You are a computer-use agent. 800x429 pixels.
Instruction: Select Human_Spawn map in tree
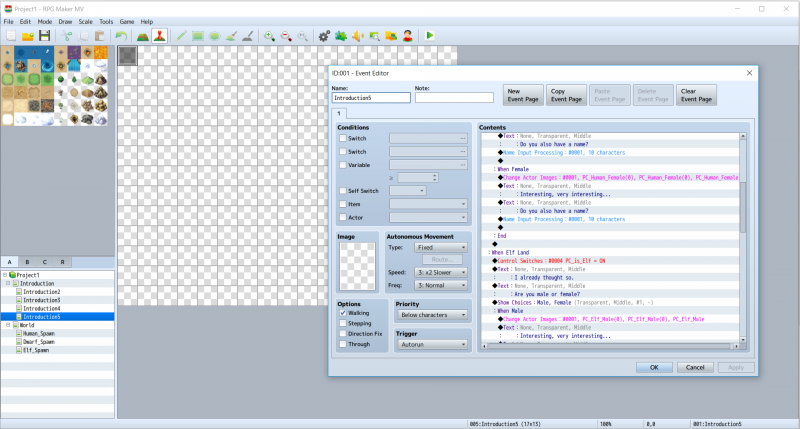(x=39, y=334)
